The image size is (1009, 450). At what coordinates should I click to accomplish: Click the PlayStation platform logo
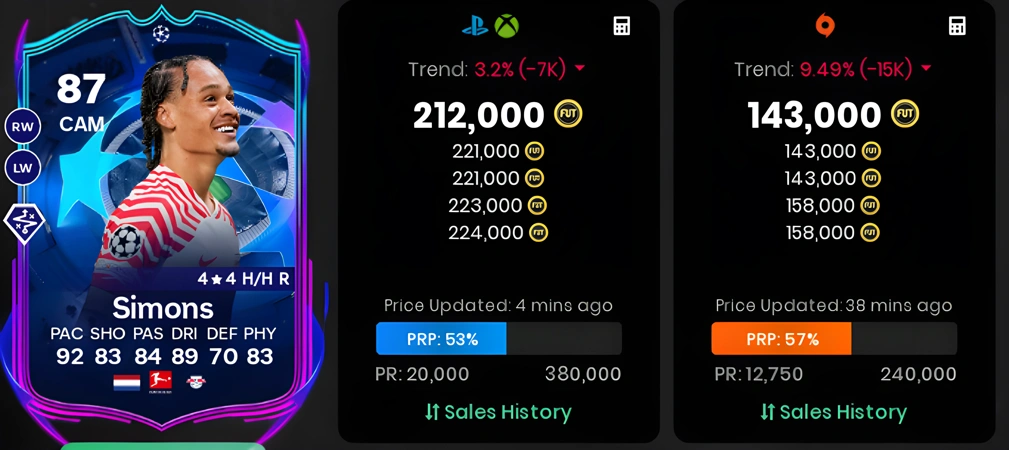pos(475,26)
